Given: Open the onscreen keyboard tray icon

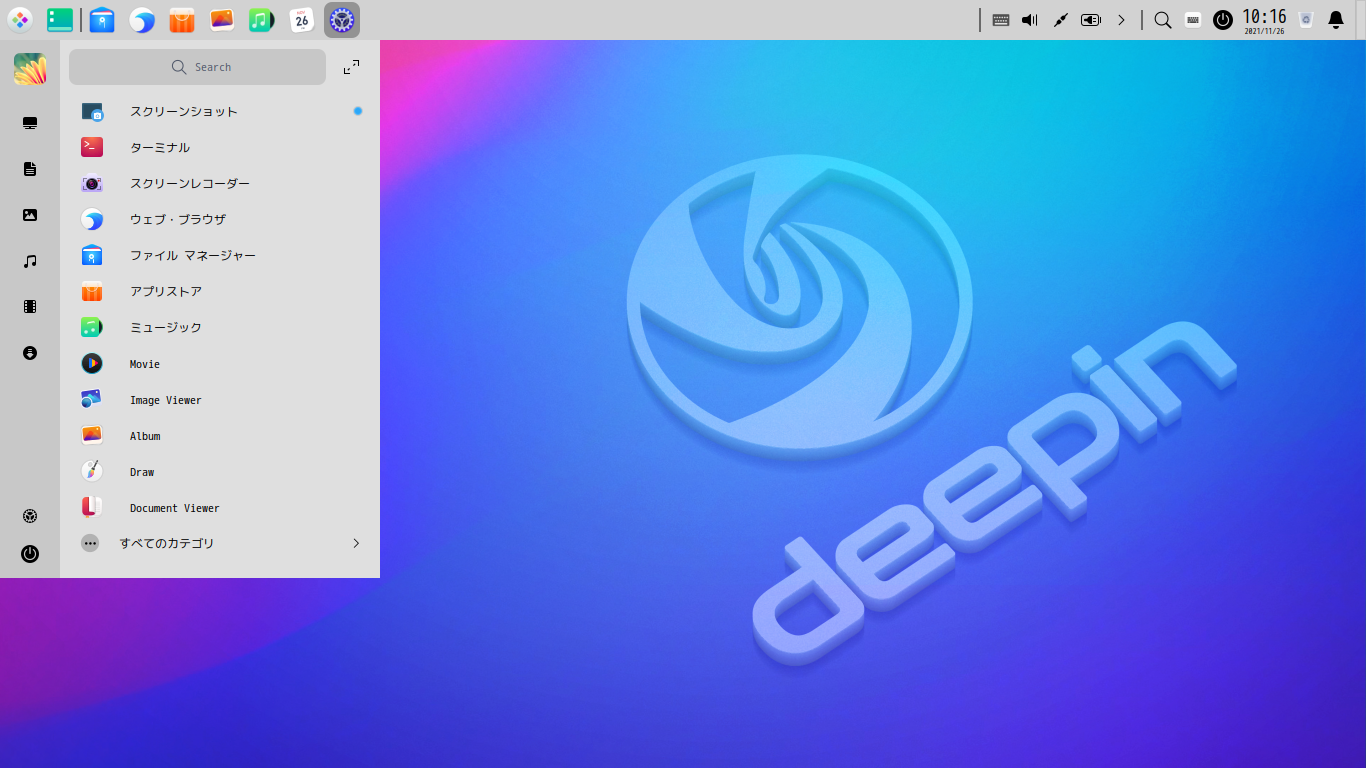Looking at the screenshot, I should [1193, 20].
